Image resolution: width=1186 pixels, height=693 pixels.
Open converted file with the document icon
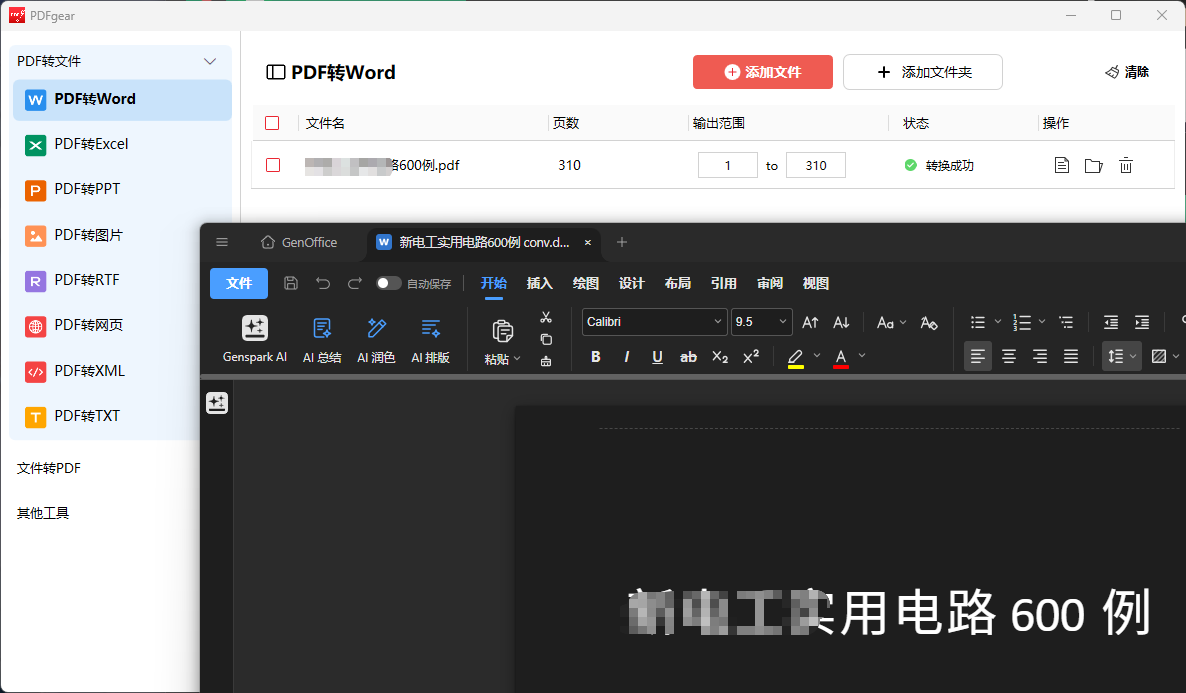pos(1062,165)
